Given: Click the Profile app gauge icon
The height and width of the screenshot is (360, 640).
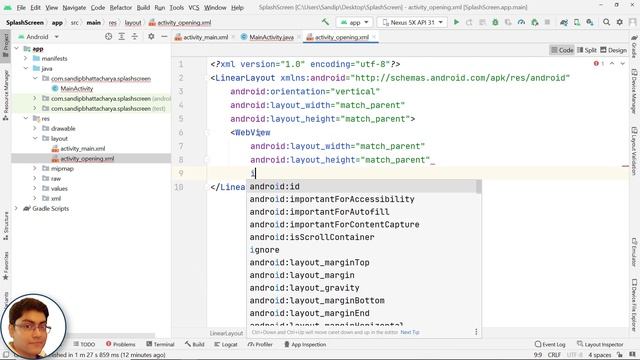Looking at the screenshot, I should pyautogui.click(x=521, y=22).
